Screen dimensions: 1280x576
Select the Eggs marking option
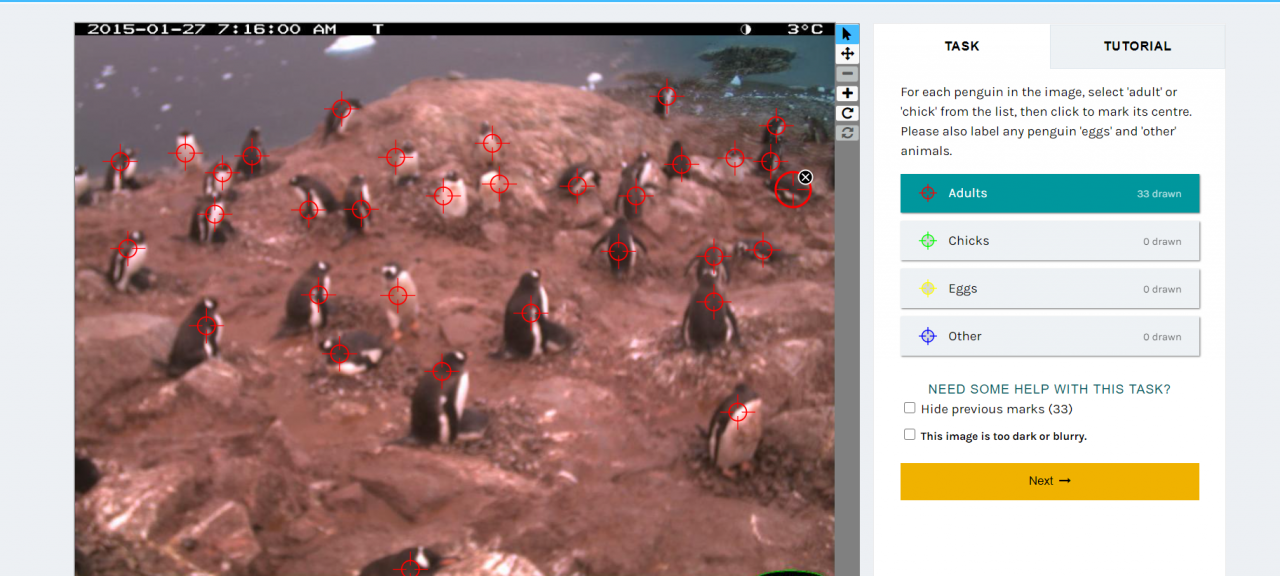1049,289
